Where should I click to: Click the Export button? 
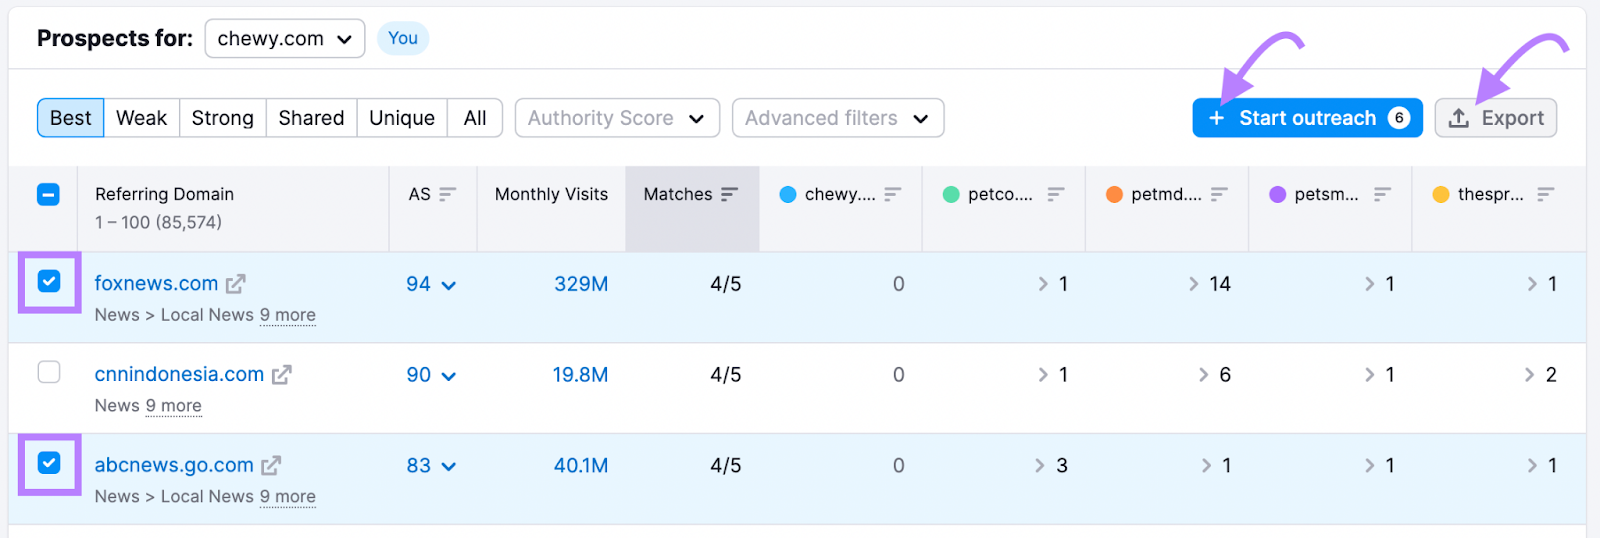click(1495, 118)
